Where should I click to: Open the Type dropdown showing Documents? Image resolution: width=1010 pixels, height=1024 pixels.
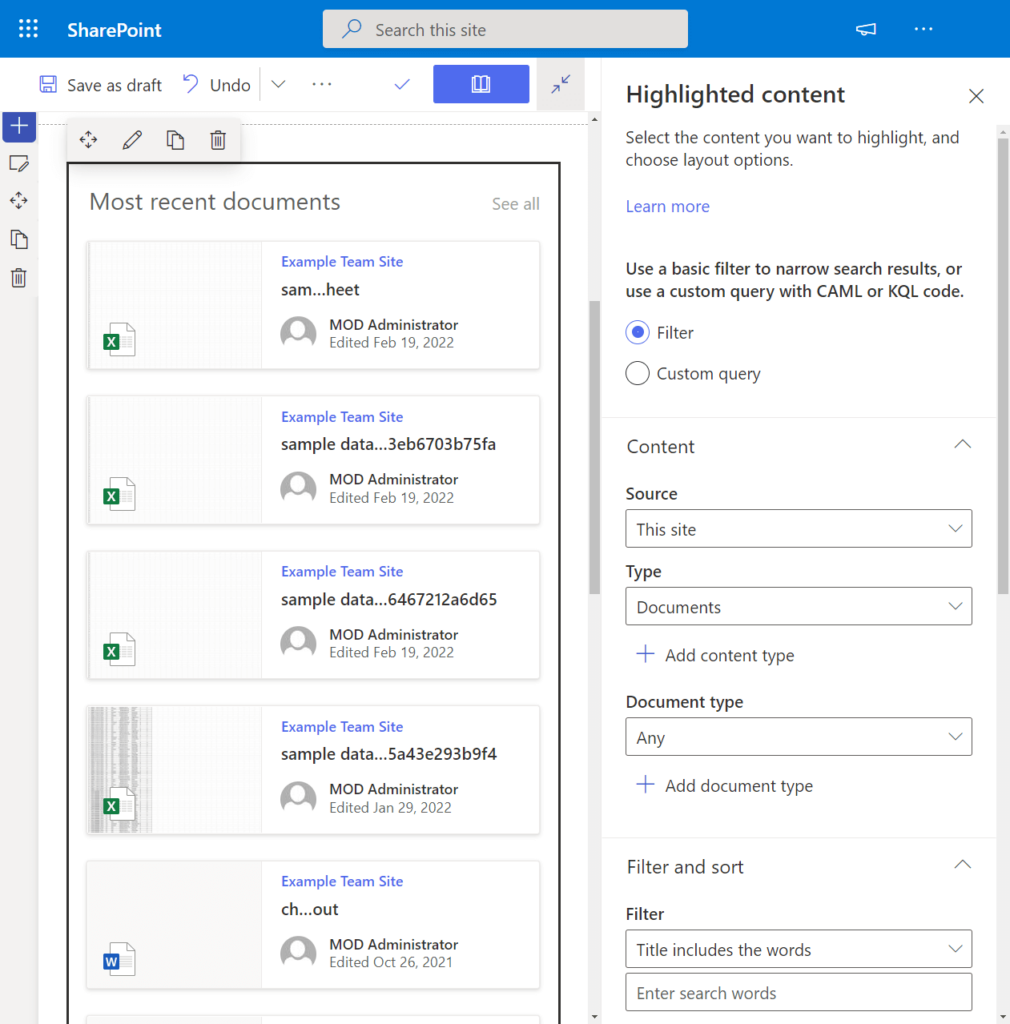click(x=798, y=606)
